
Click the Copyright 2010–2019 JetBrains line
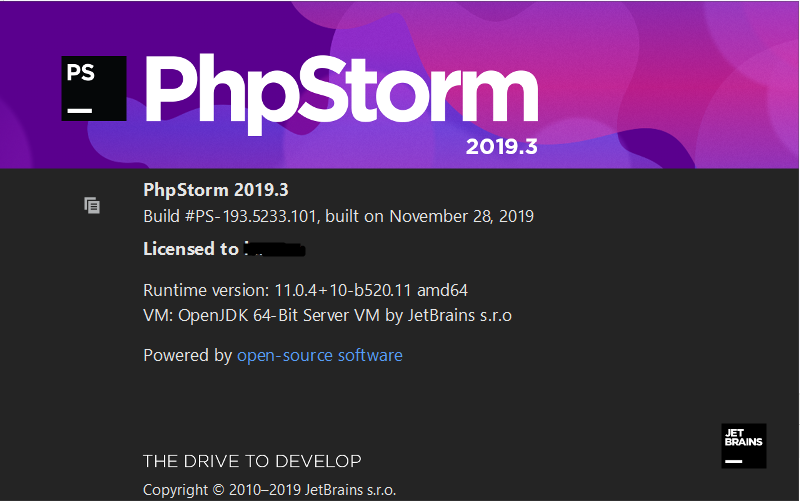coord(269,490)
